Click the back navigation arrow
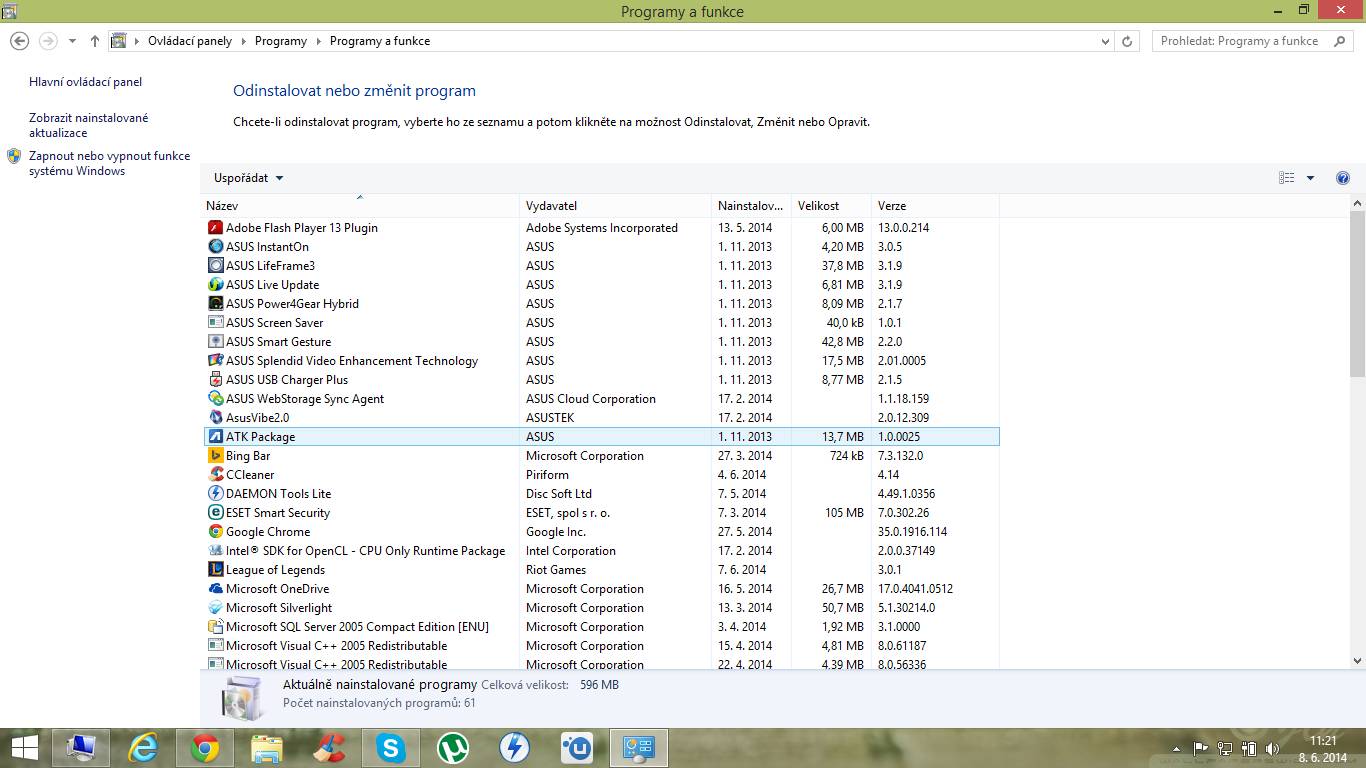Image resolution: width=1366 pixels, height=768 pixels. click(19, 41)
